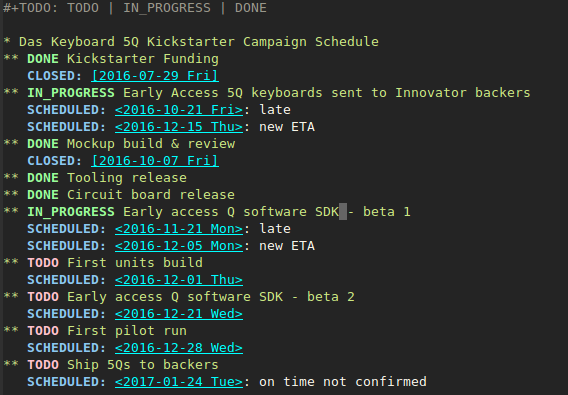568x395 pixels.
Task: Fold the Mockup build & review heading stars
Action: [x=11, y=144]
